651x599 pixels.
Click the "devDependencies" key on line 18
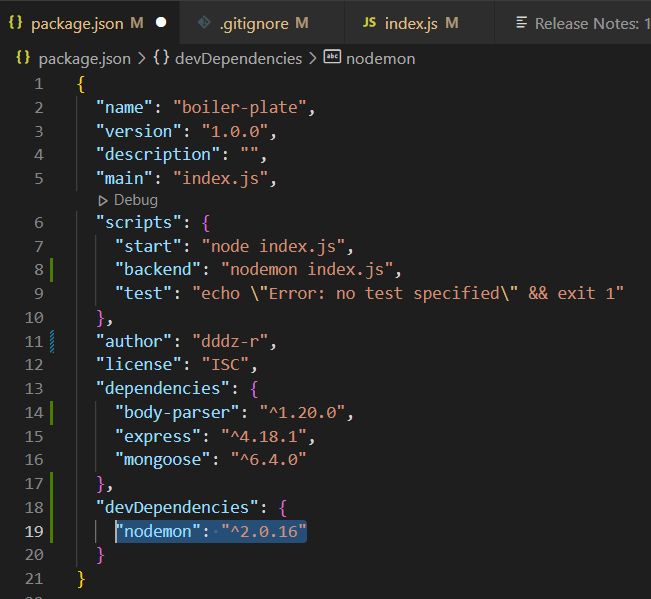pyautogui.click(x=177, y=508)
